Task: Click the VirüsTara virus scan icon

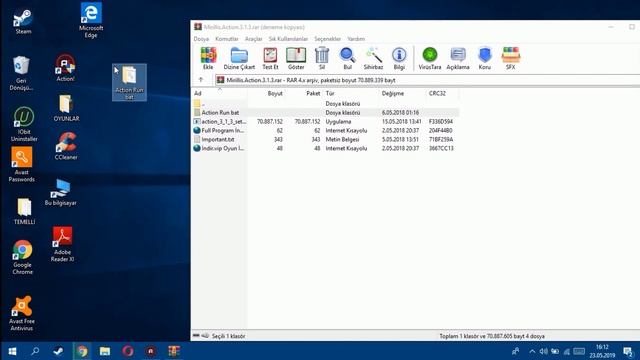Action: [430, 58]
